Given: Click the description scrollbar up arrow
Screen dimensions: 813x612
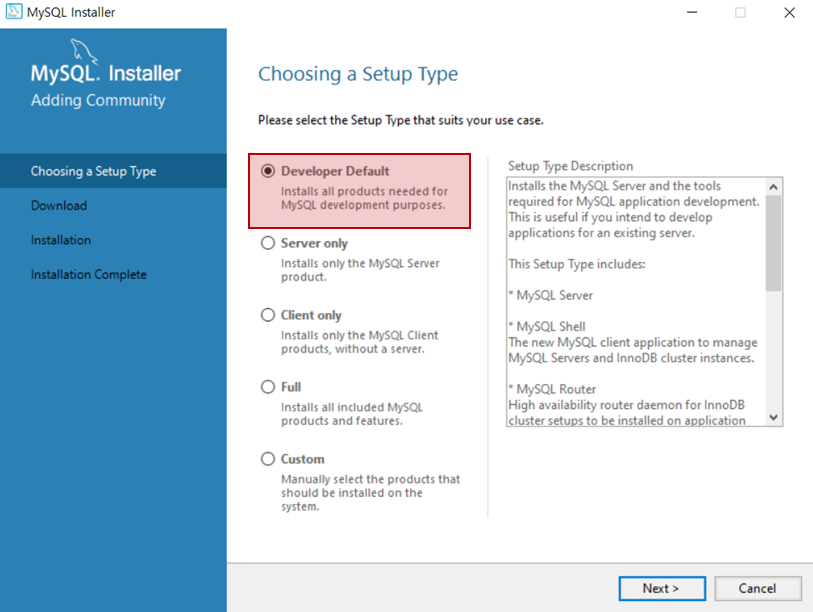Looking at the screenshot, I should point(774,187).
